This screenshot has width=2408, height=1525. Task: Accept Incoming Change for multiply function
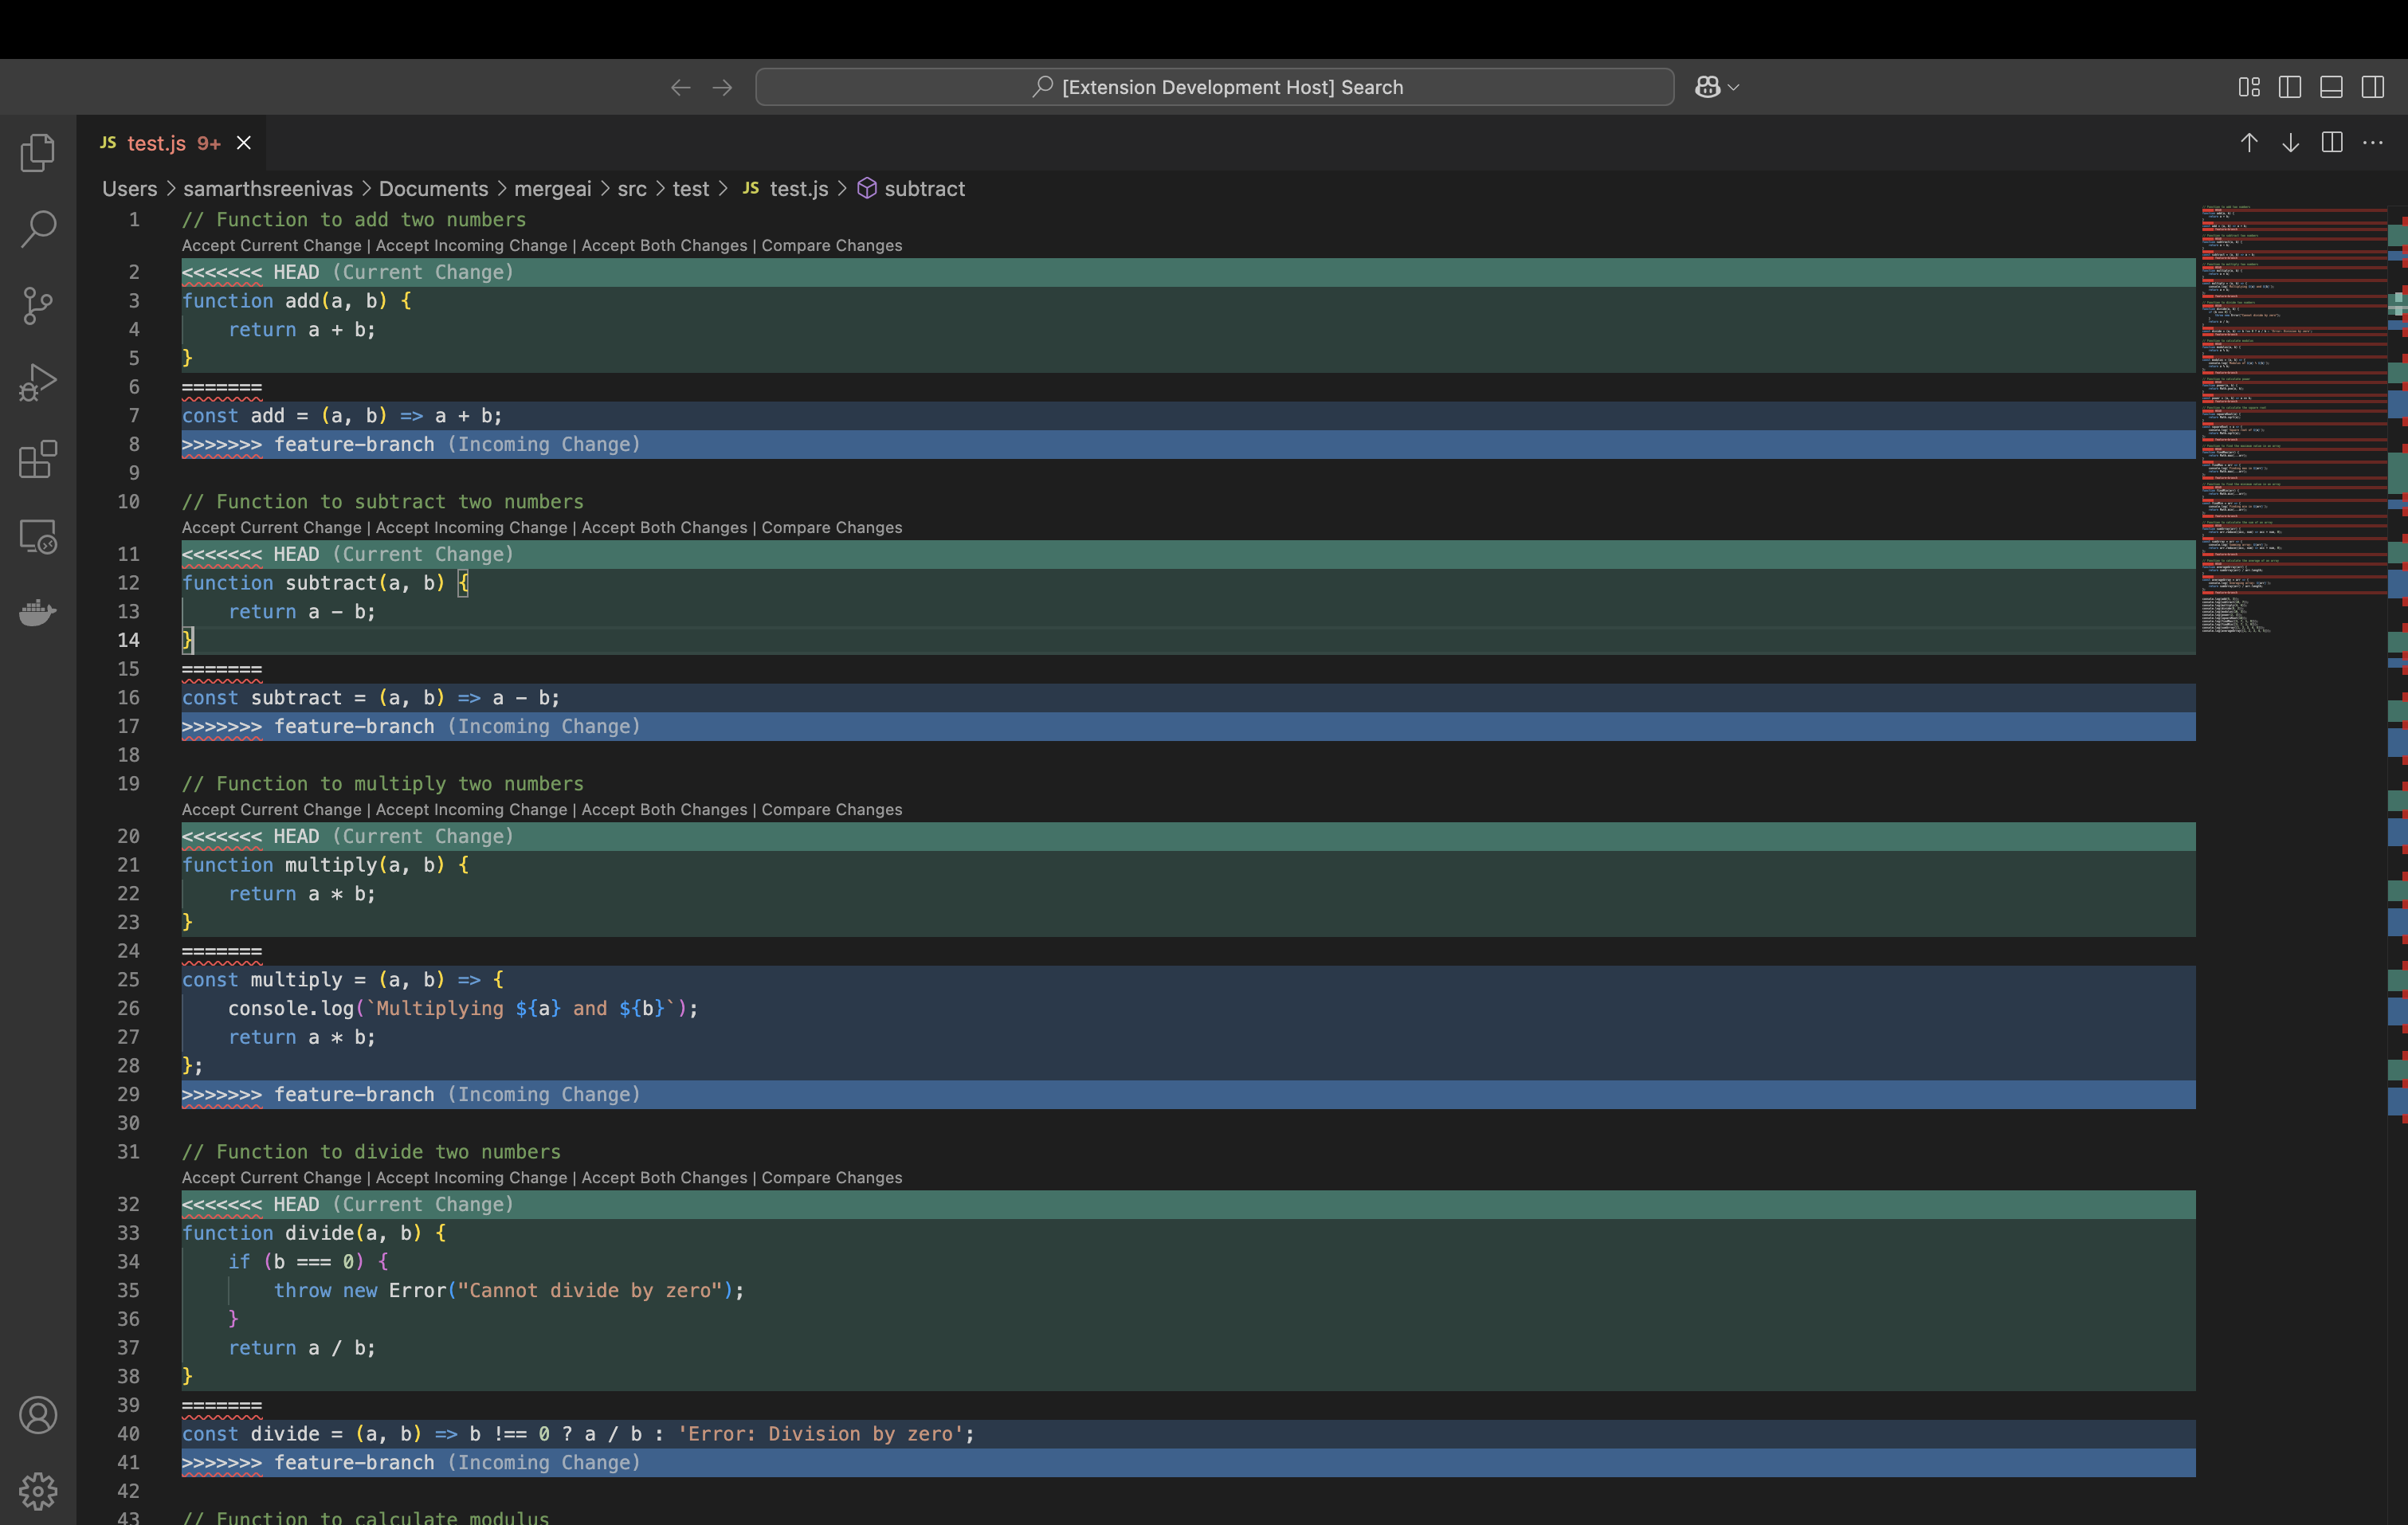[x=471, y=810]
